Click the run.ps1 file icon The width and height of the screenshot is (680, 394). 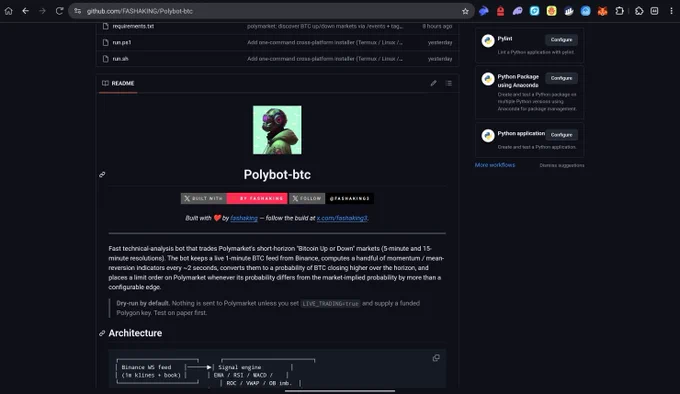pos(105,42)
